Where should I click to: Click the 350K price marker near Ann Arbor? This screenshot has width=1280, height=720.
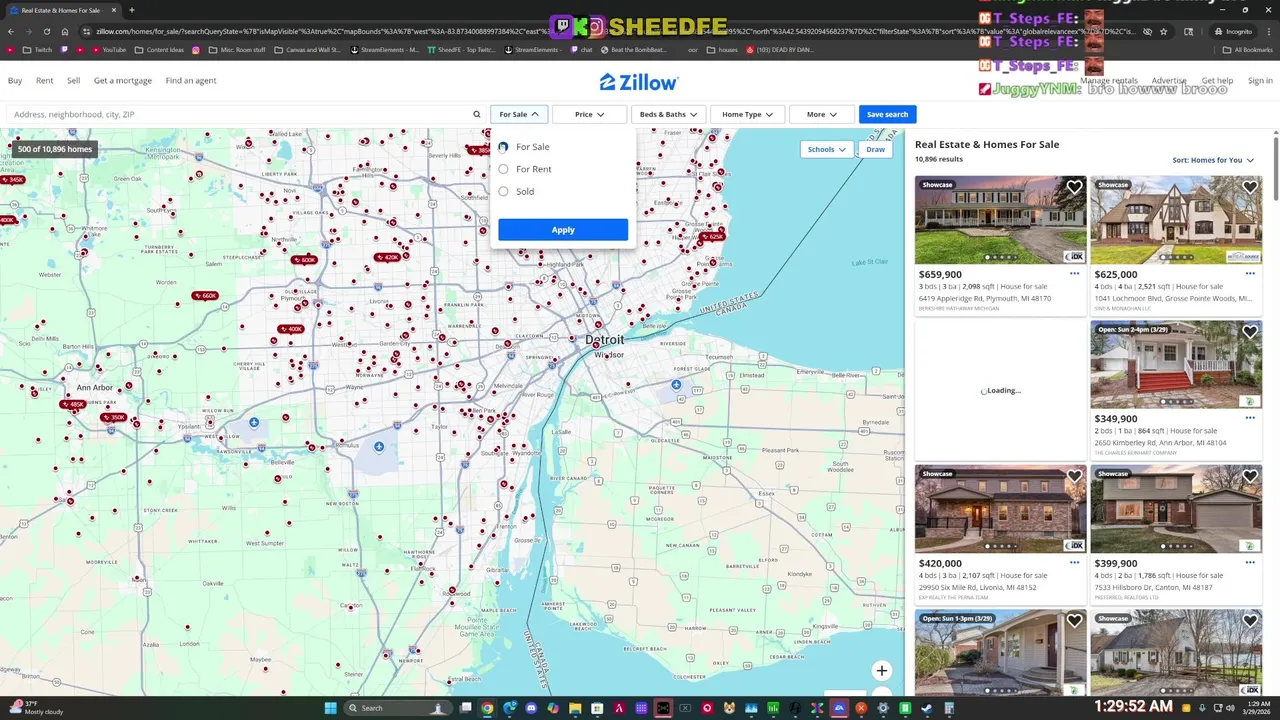pyautogui.click(x=113, y=417)
